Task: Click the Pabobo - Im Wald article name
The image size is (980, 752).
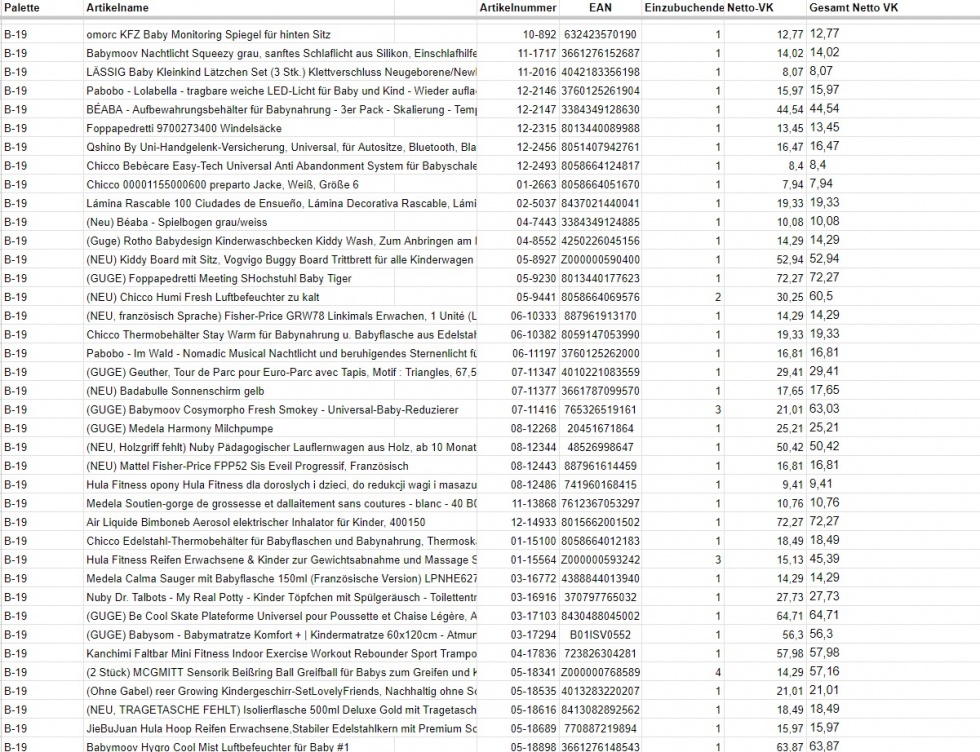Action: point(281,353)
